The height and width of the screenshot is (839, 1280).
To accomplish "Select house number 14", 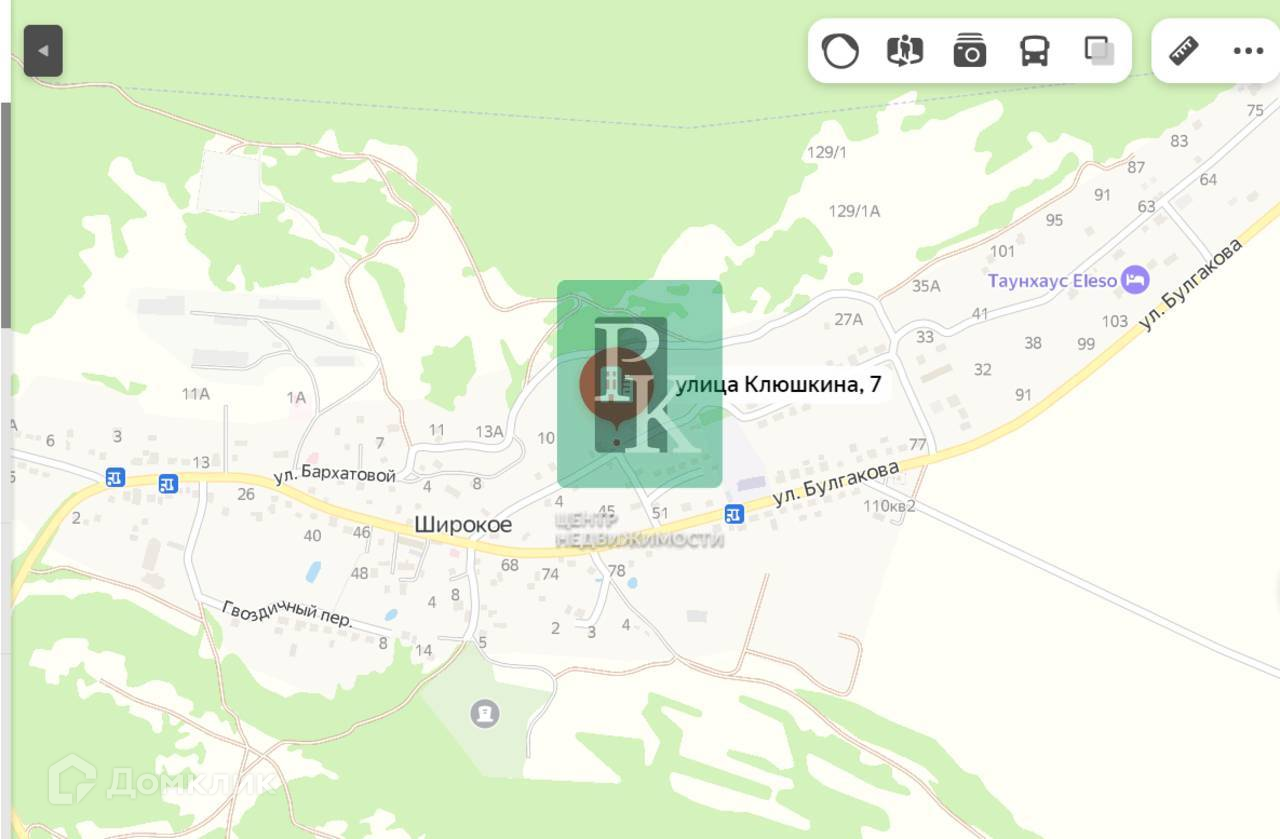I will click(424, 651).
